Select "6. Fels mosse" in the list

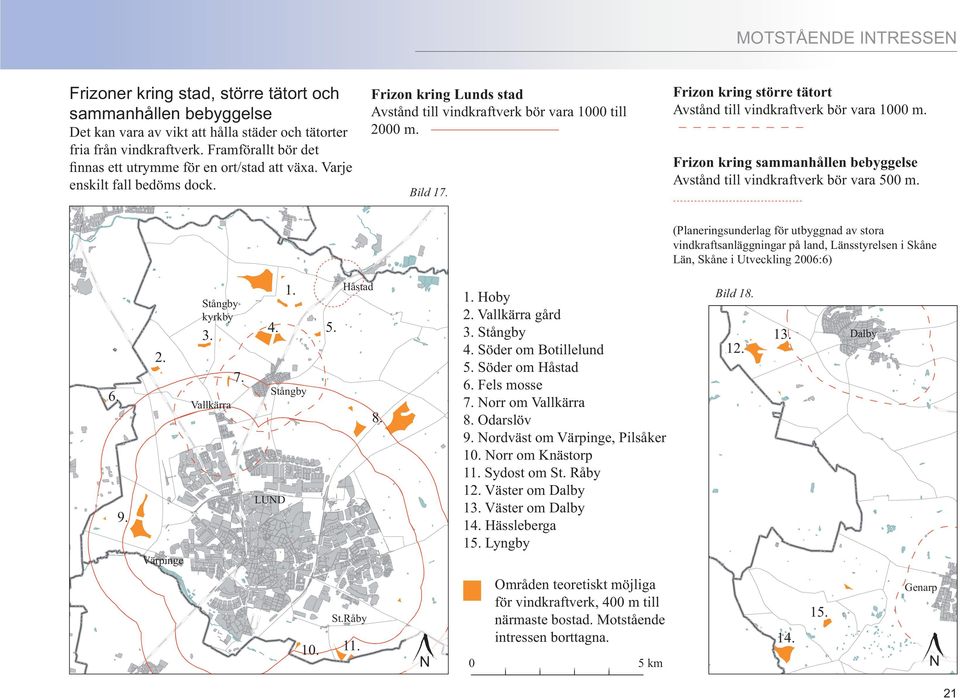click(x=503, y=385)
